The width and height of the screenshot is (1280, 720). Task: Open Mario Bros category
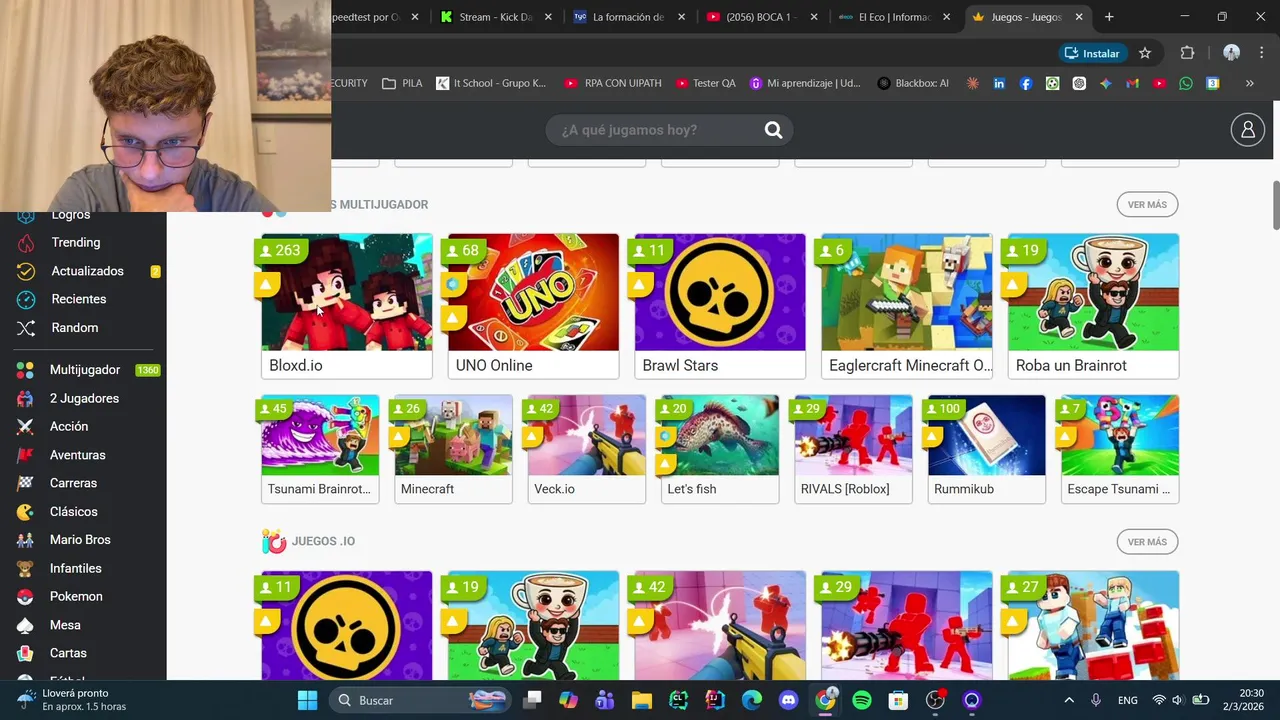tap(80, 540)
